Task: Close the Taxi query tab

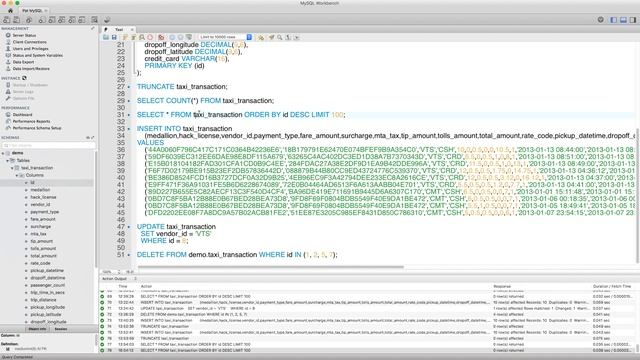Action: pos(132,29)
